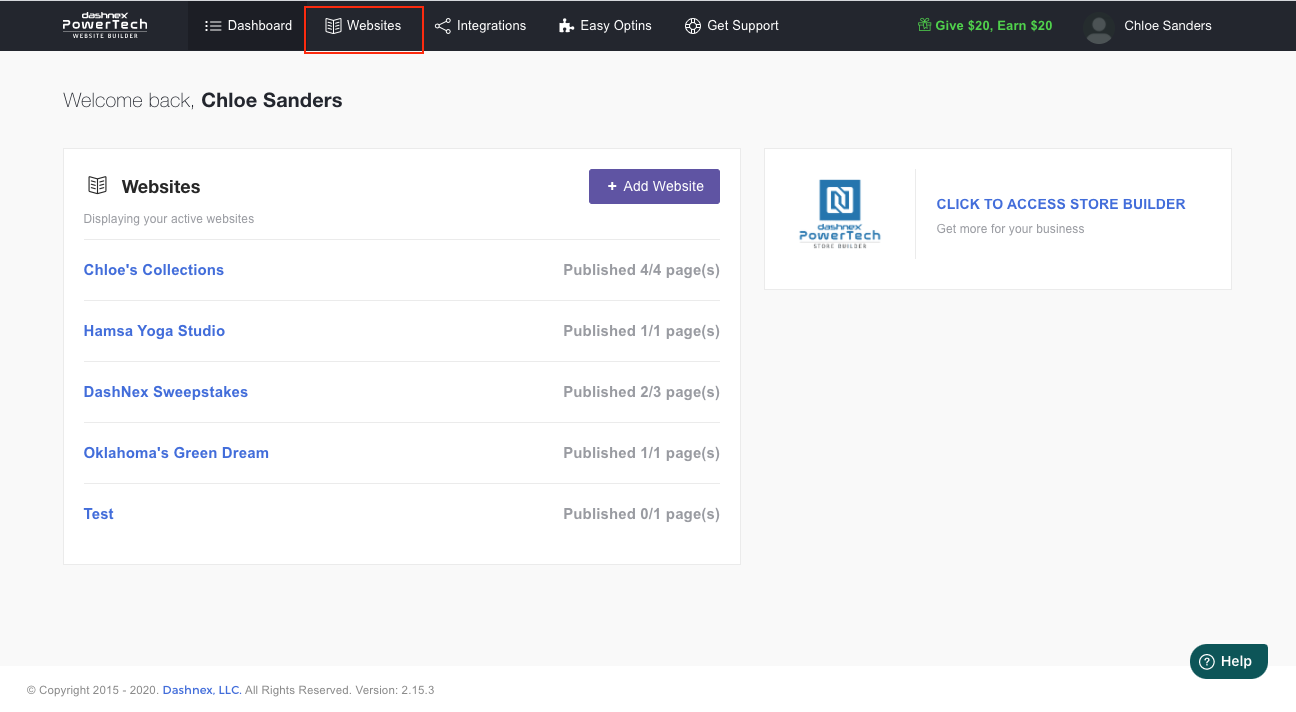Screen dimensions: 1296x712
Task: Click the user avatar icon
Action: [x=1099, y=28]
